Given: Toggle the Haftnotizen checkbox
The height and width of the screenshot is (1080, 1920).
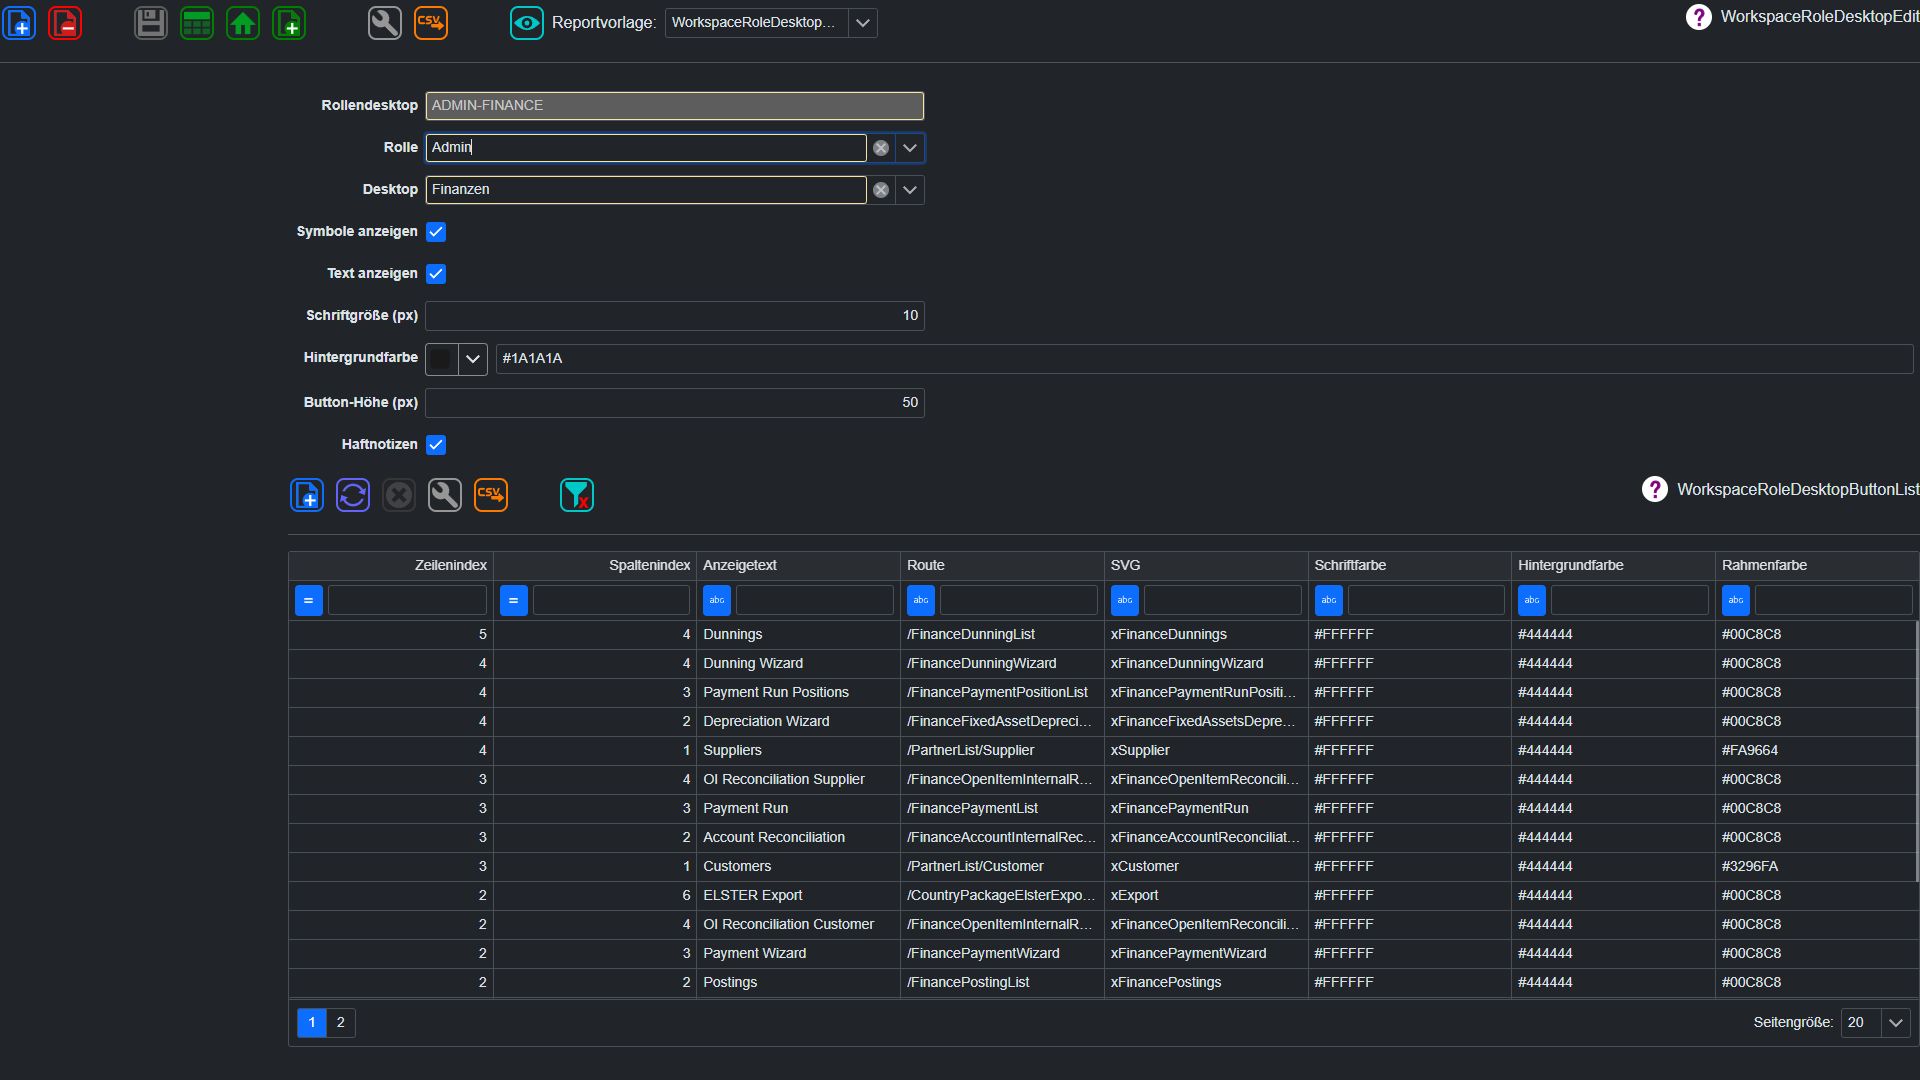Looking at the screenshot, I should tap(436, 445).
